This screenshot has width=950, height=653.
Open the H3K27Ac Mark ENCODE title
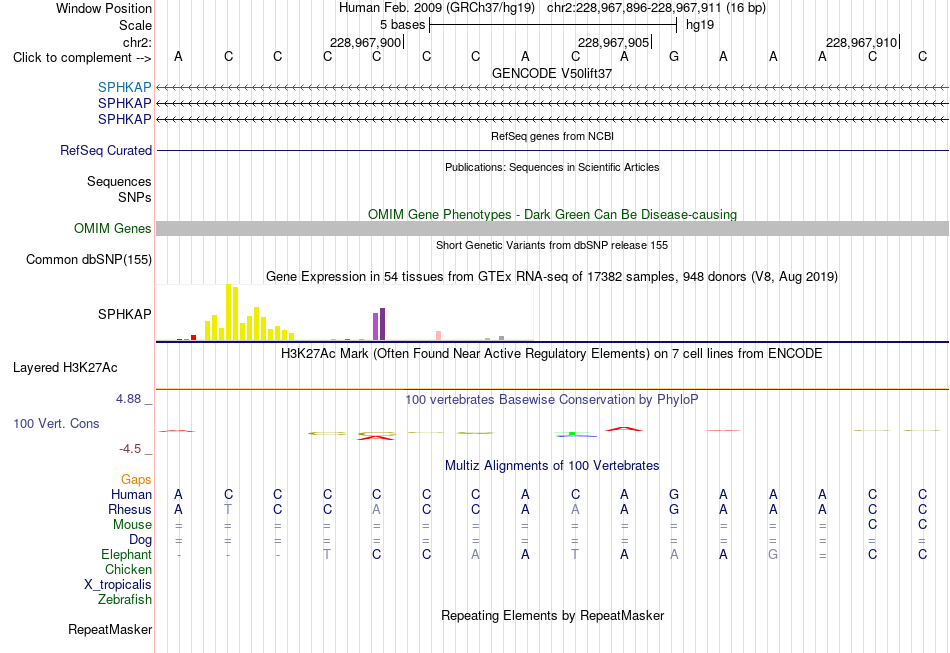pos(552,354)
